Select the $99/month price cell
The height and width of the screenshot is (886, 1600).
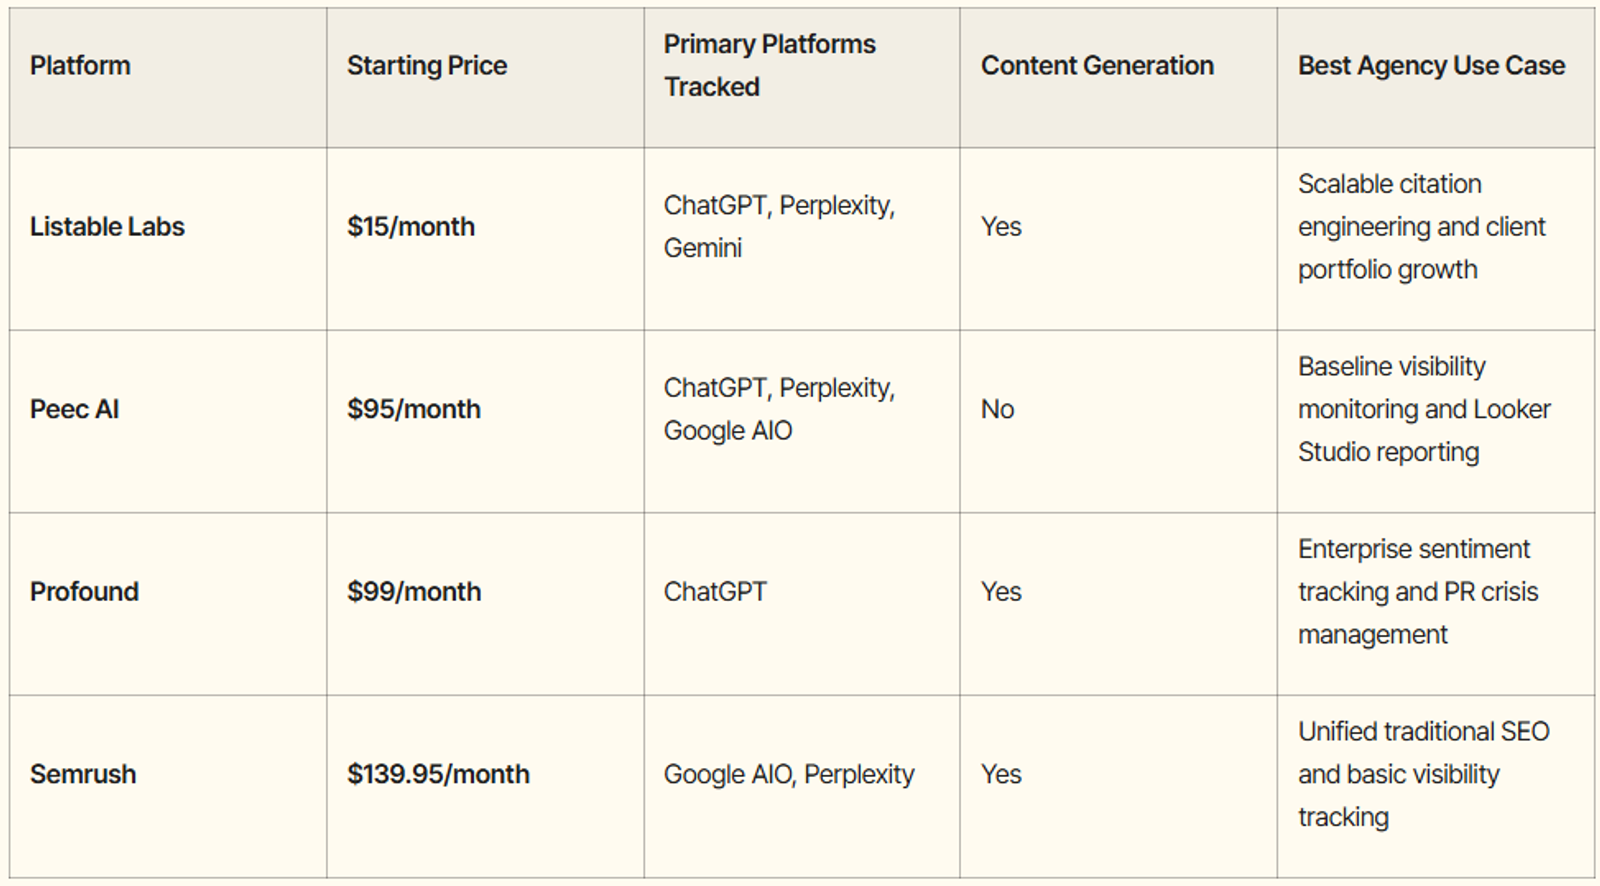[x=414, y=592]
